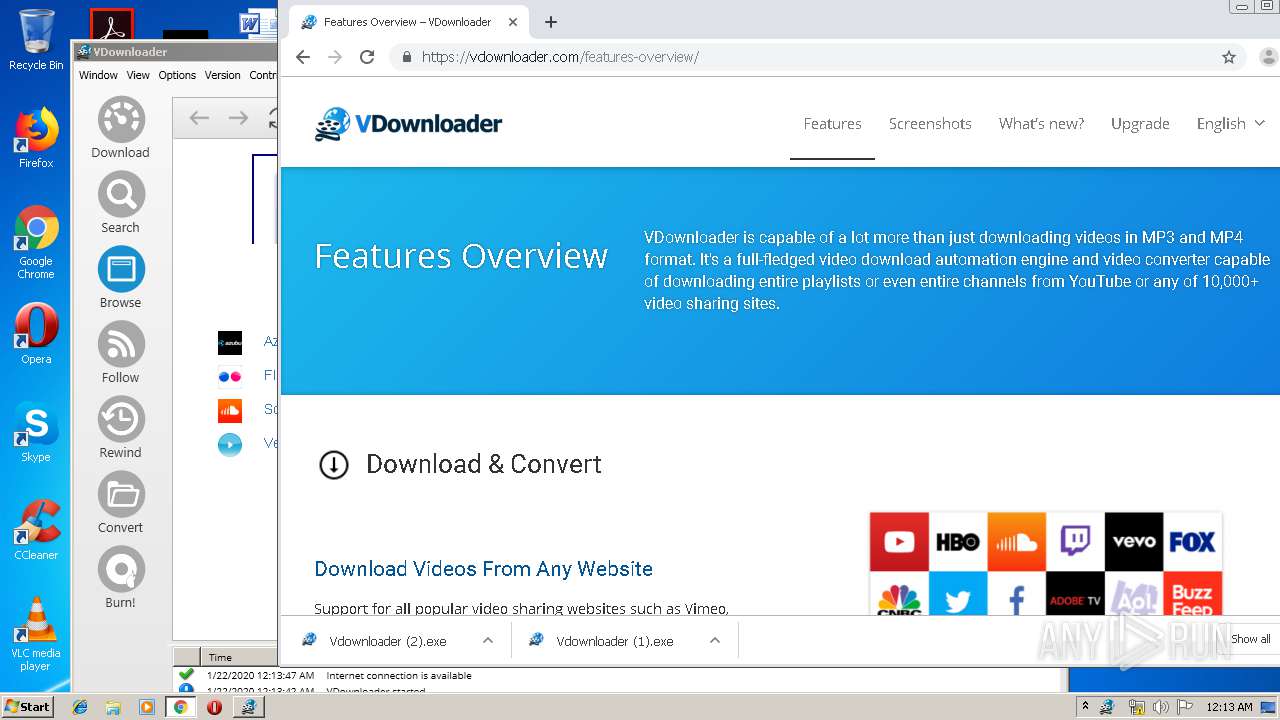This screenshot has width=1280, height=720.
Task: Click the FOX logo tile
Action: 1192,542
